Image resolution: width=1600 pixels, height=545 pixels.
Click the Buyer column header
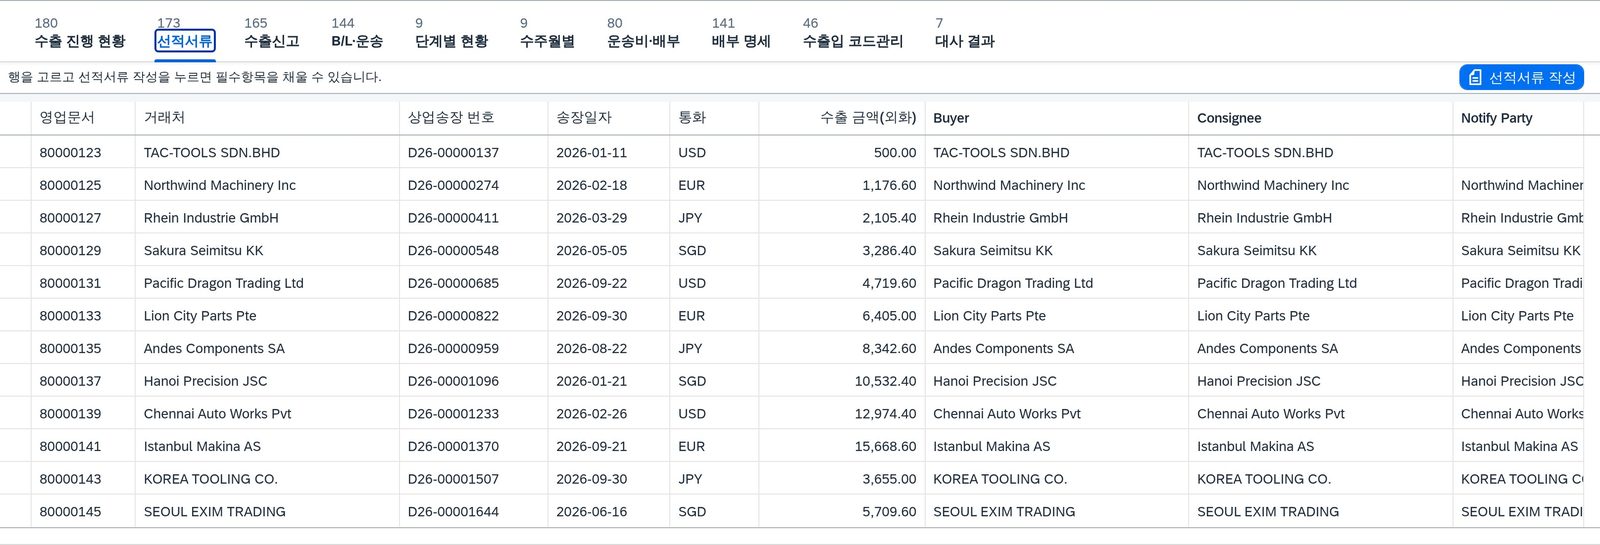1057,118
